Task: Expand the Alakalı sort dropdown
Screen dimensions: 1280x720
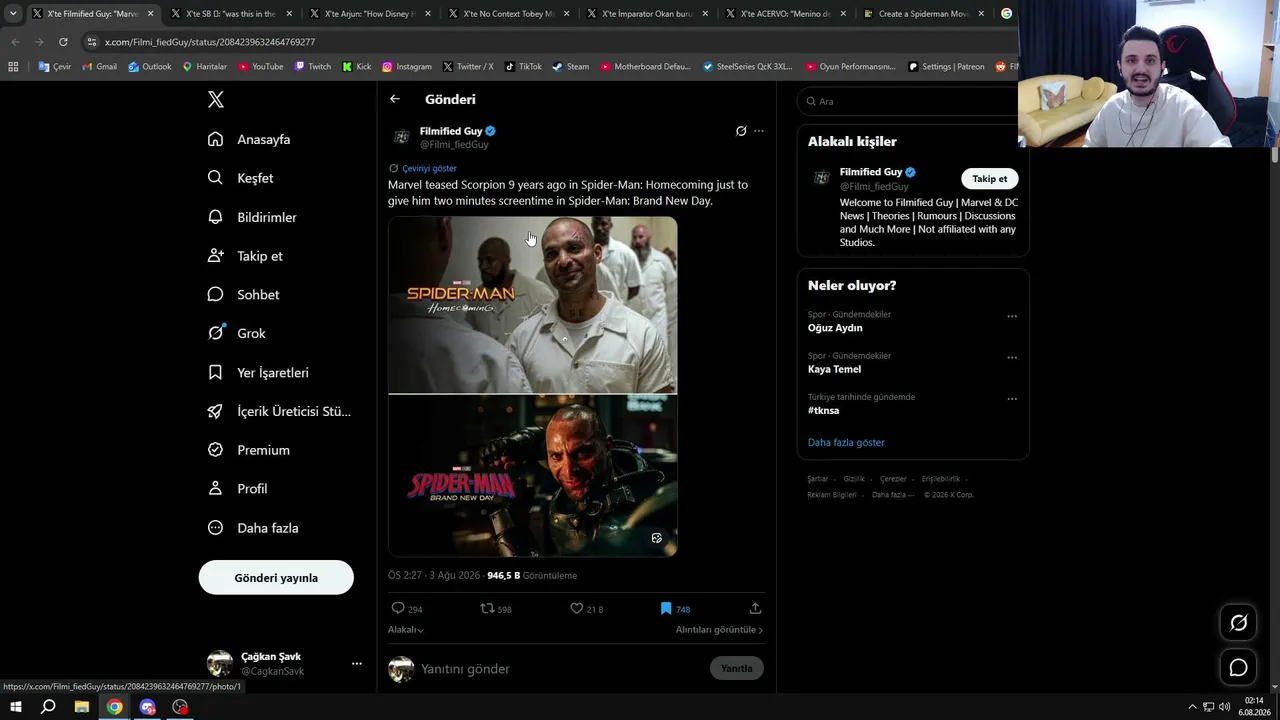Action: (x=406, y=630)
